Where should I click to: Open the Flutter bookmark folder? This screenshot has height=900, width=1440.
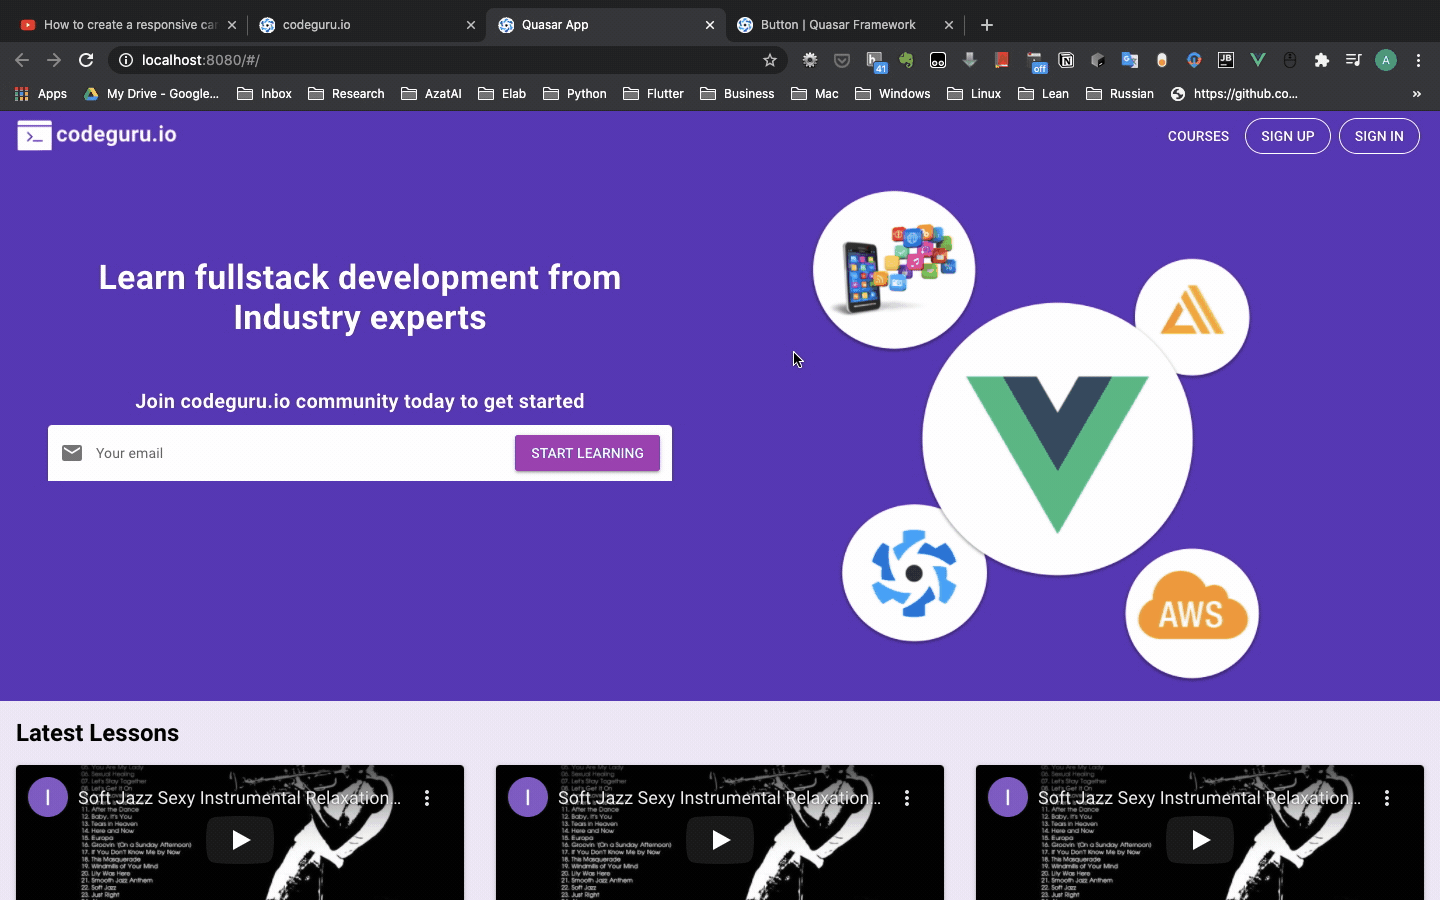point(653,94)
